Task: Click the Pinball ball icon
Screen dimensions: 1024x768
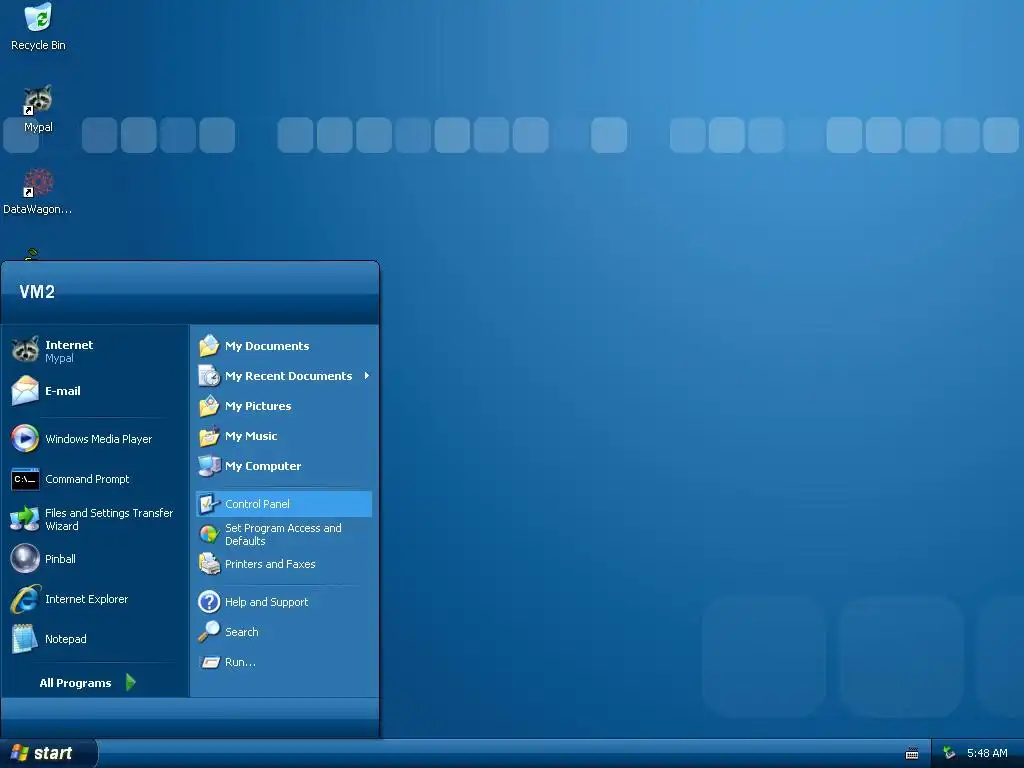Action: [25, 559]
